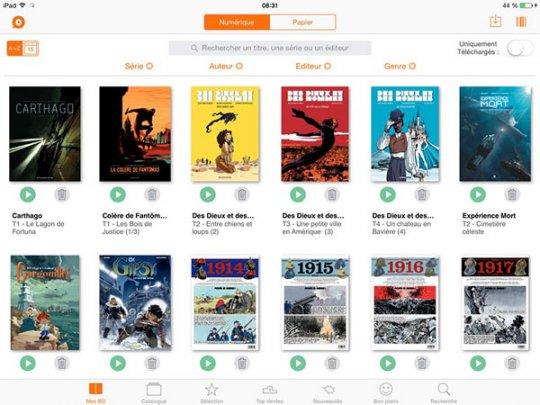Screen dimensions: 540x405
Task: Expand the Série filter dropdown
Action: pyautogui.click(x=139, y=66)
